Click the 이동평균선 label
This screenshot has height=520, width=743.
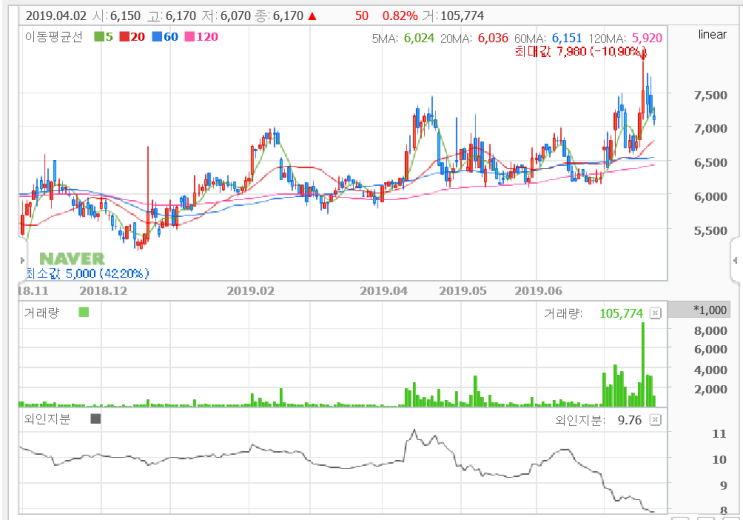pos(54,36)
